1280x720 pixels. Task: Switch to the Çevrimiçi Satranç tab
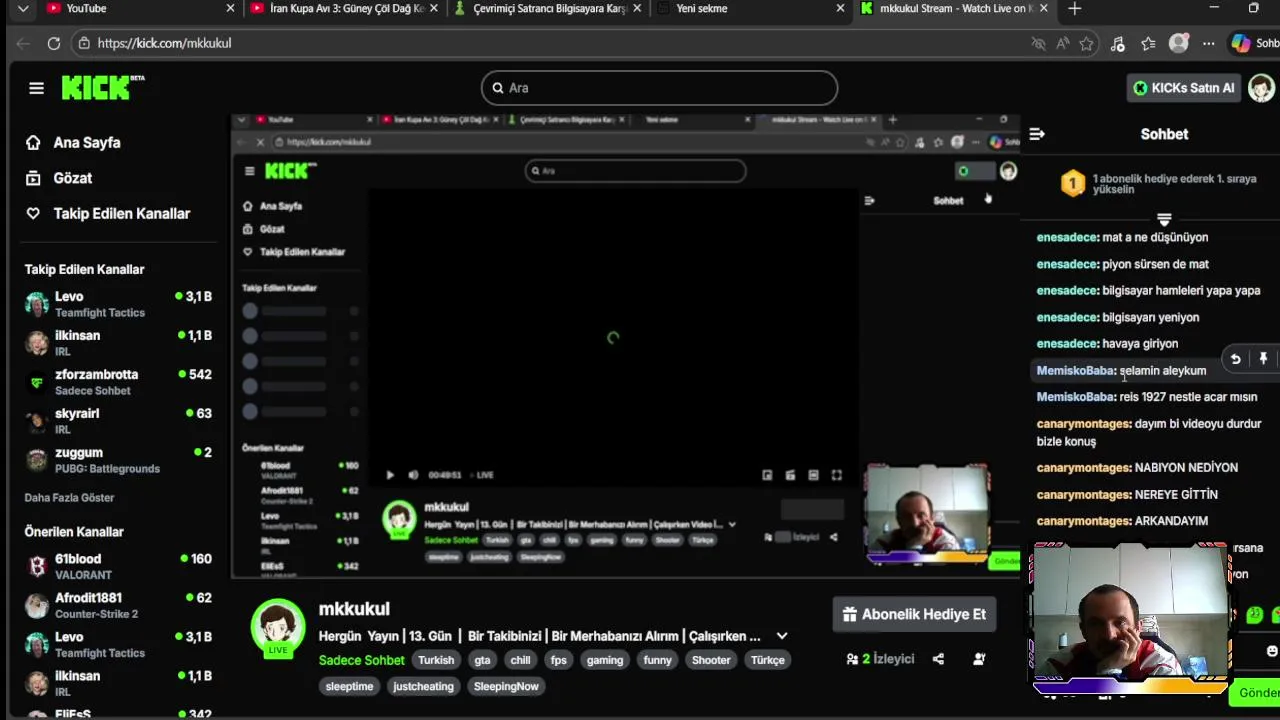[x=548, y=9]
